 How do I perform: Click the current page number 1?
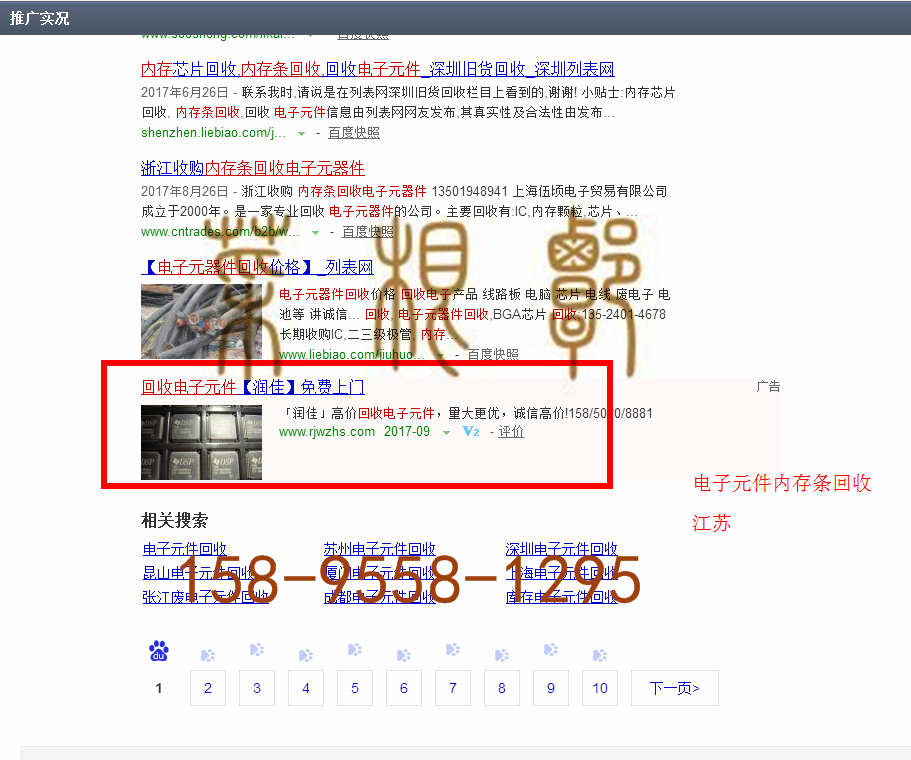(159, 688)
